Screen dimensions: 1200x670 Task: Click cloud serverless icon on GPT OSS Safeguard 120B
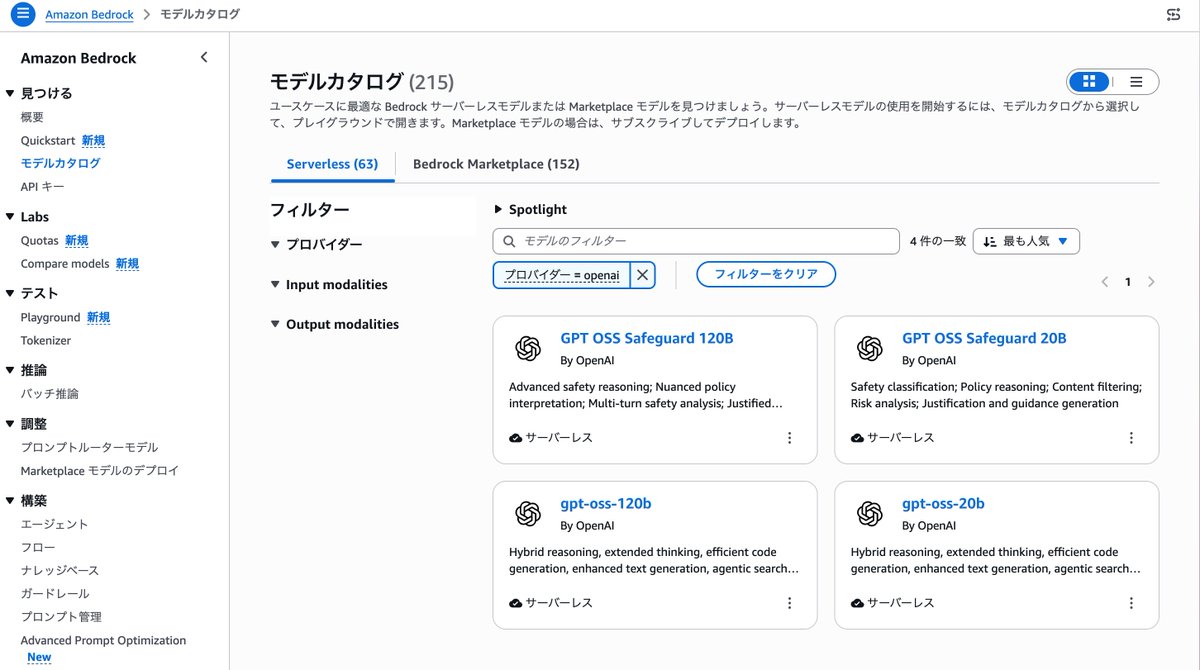[516, 438]
